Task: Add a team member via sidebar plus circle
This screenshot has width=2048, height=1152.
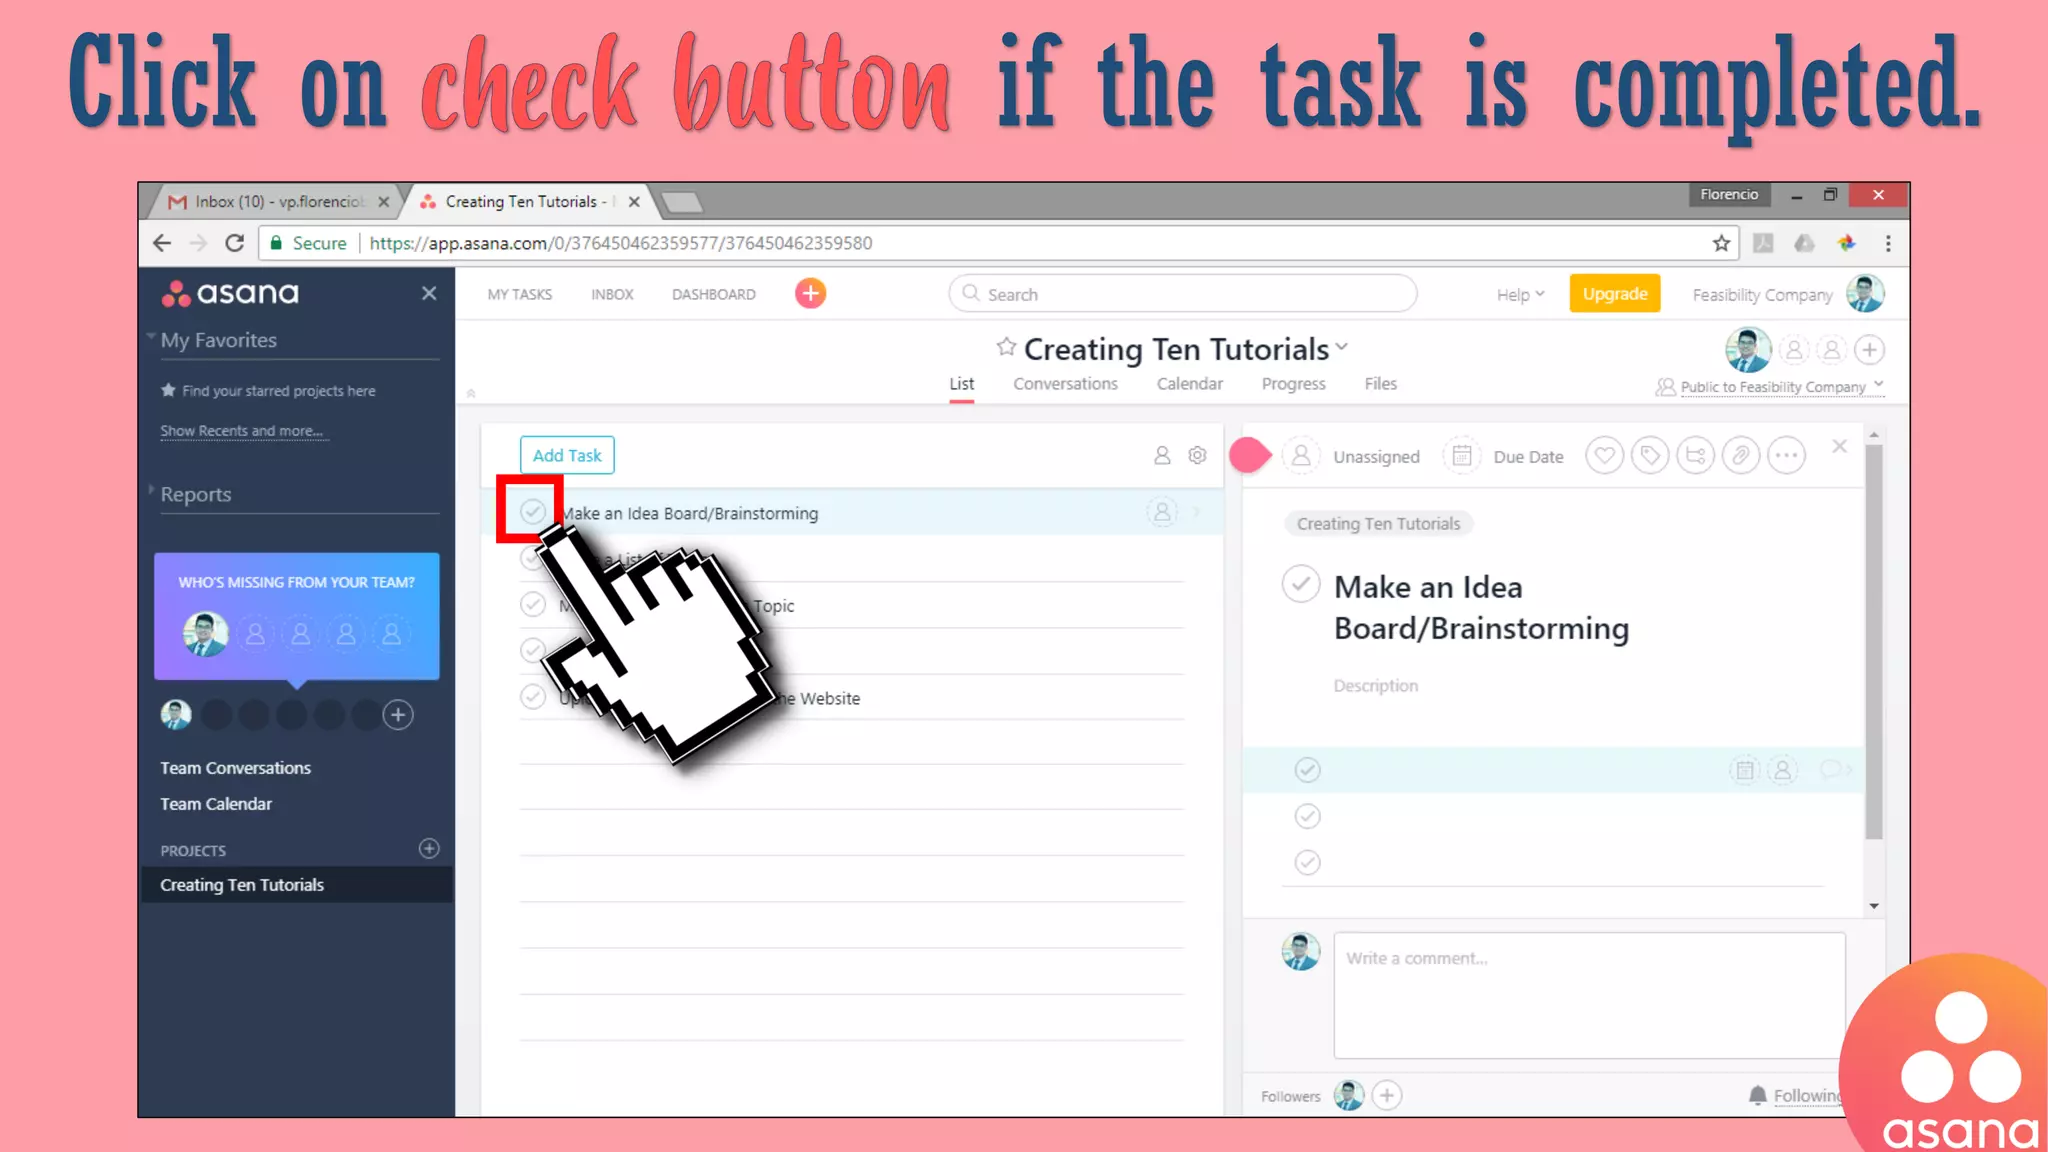Action: pyautogui.click(x=398, y=715)
